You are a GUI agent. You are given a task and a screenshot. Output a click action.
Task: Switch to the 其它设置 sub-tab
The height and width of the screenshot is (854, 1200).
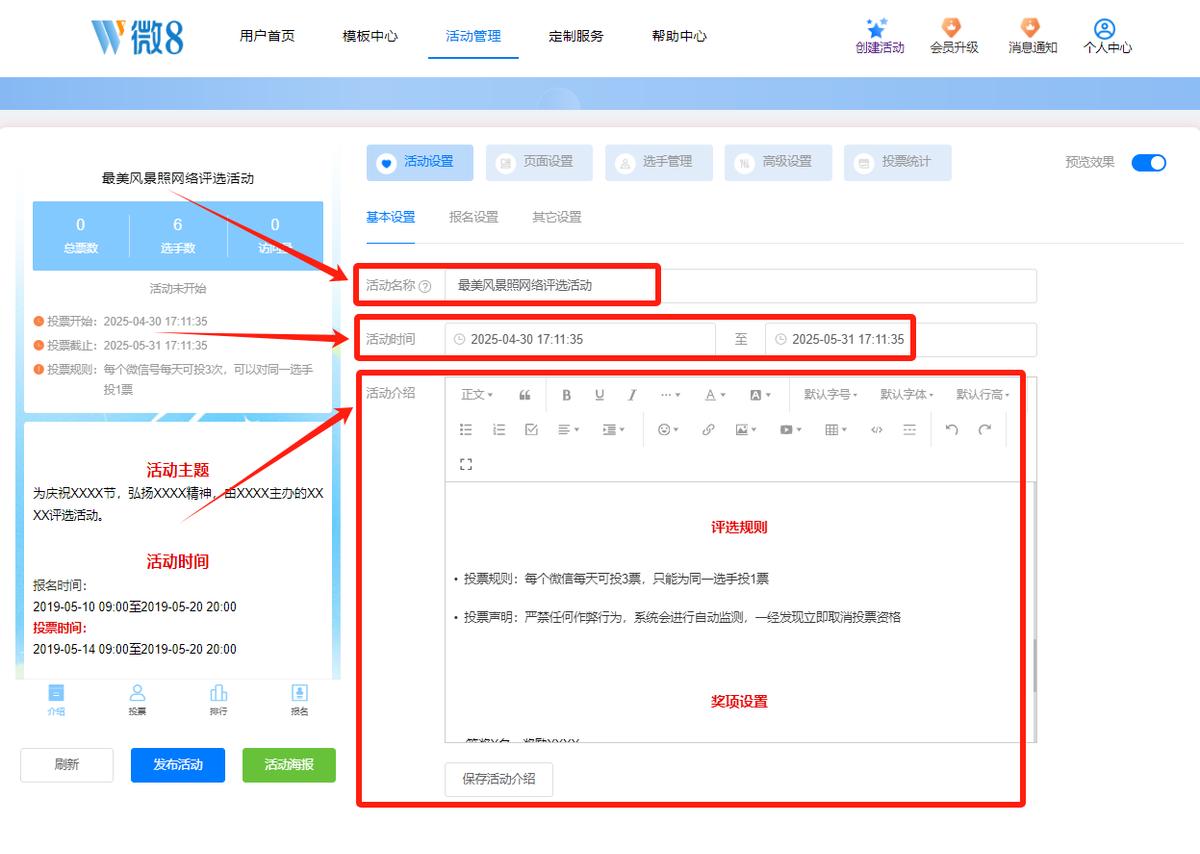point(556,217)
